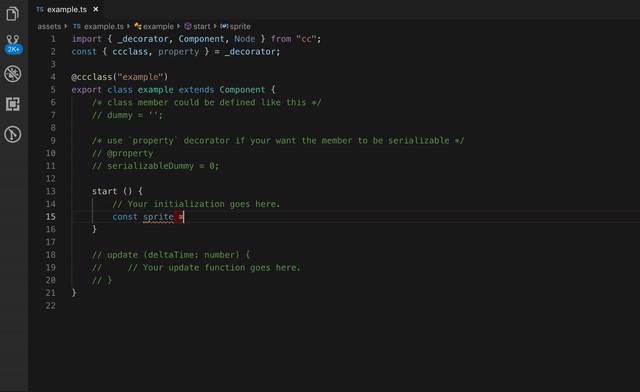Image resolution: width=640 pixels, height=392 pixels.
Task: Click the closing brace on line 21
Action: coord(74,293)
